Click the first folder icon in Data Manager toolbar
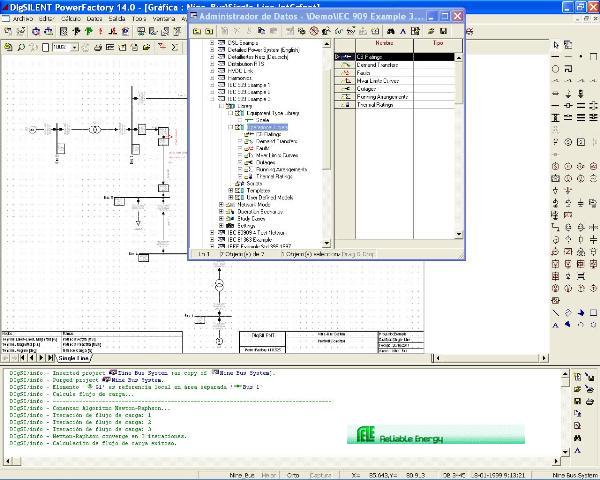600x480 pixels. pos(197,31)
